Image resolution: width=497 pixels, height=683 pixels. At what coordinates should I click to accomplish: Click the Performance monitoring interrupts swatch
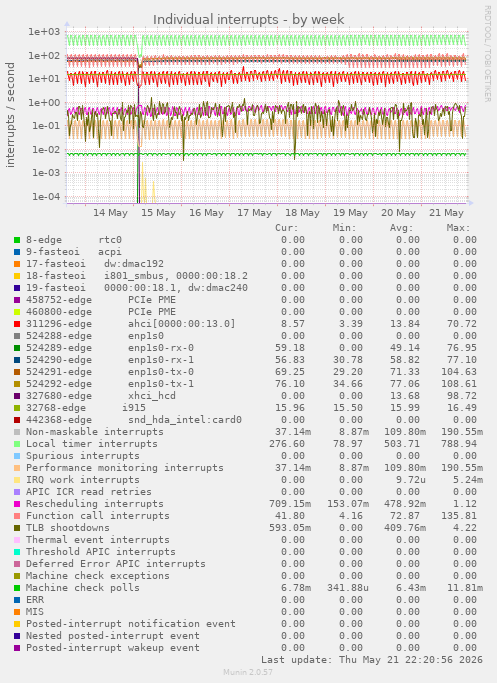pos(17,468)
